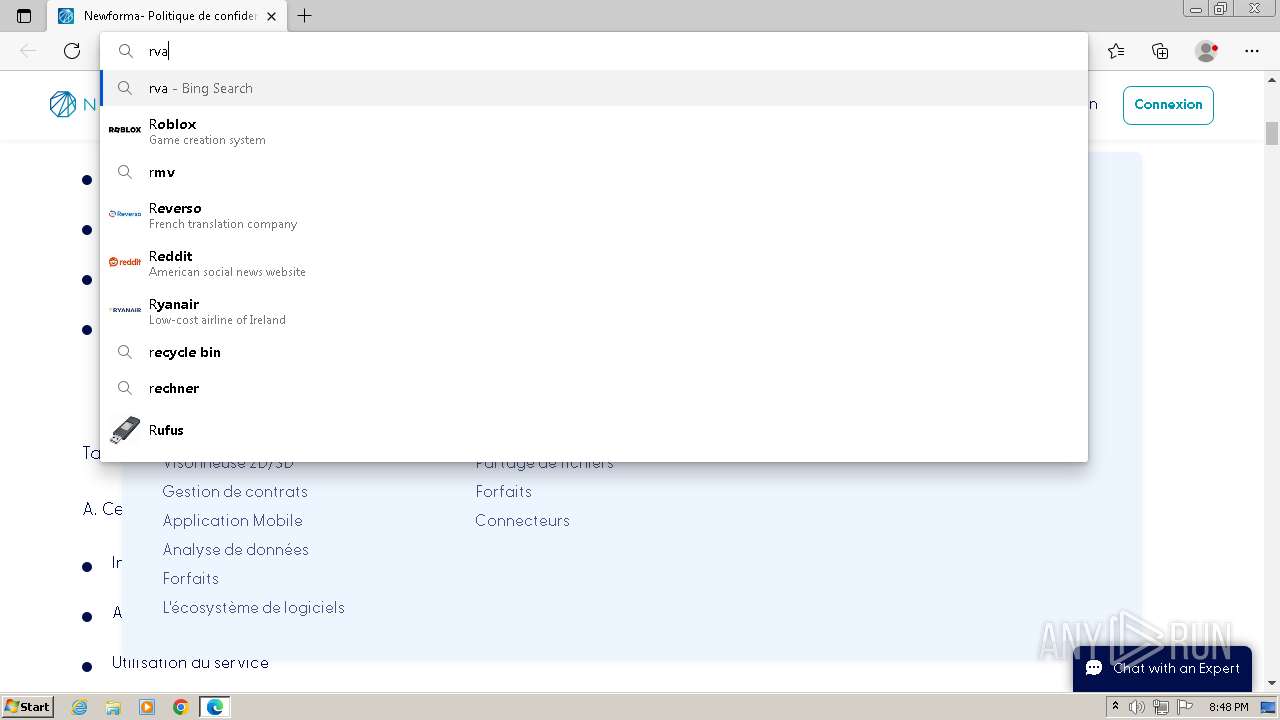Select the 'rechner' search suggestion
The image size is (1280, 720).
point(594,388)
